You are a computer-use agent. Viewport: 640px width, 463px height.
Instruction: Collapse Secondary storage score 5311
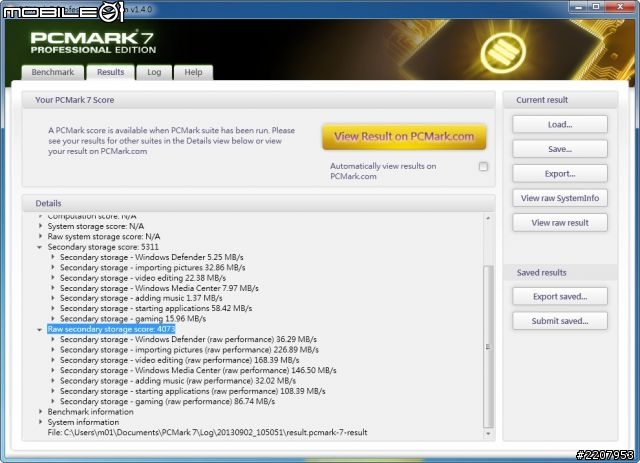click(40, 247)
